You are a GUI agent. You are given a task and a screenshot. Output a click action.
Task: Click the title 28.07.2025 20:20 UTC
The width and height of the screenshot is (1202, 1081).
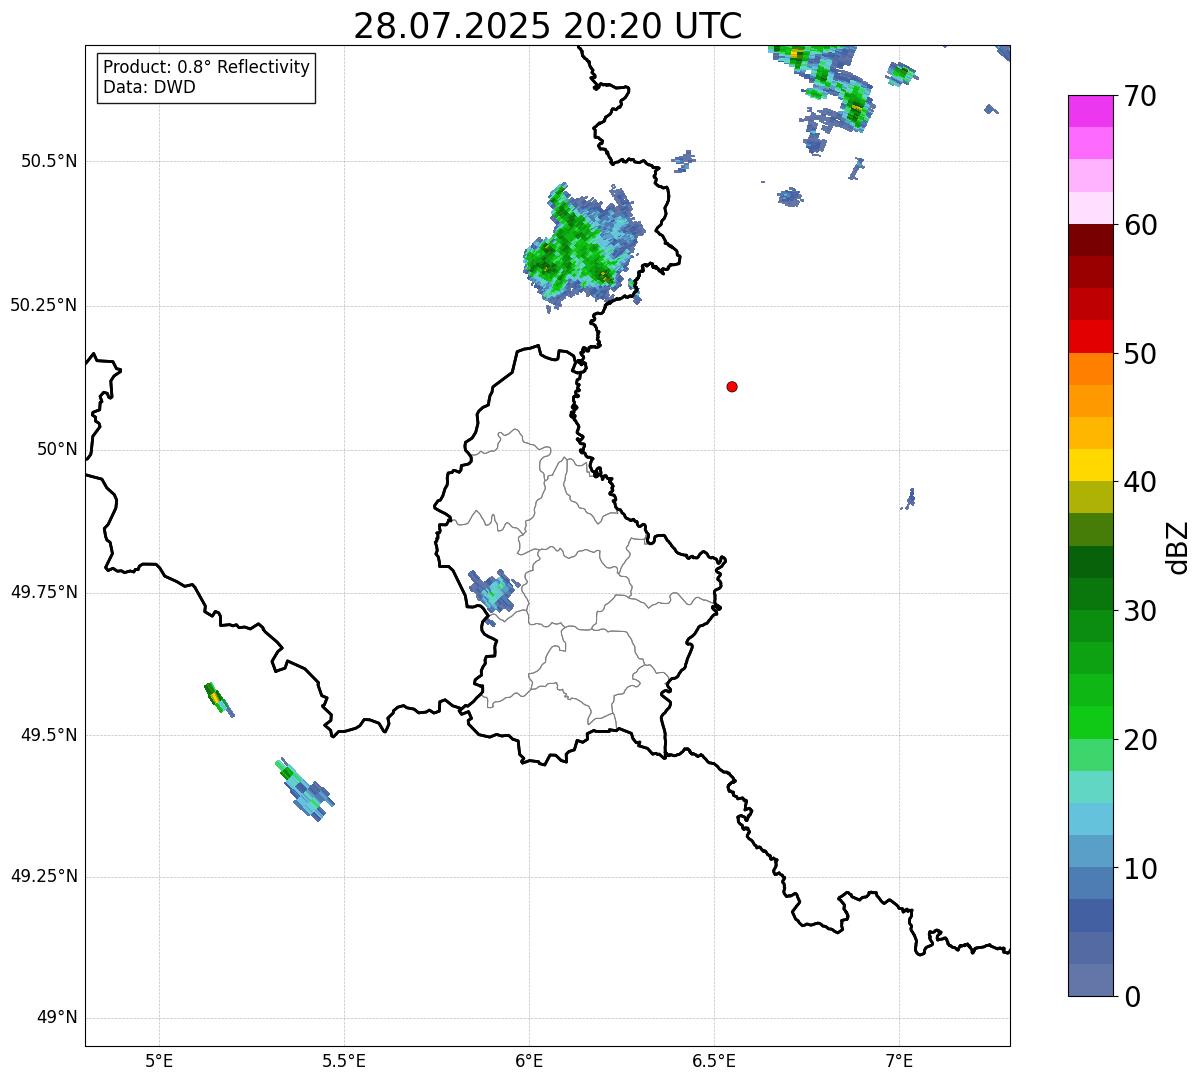[548, 25]
